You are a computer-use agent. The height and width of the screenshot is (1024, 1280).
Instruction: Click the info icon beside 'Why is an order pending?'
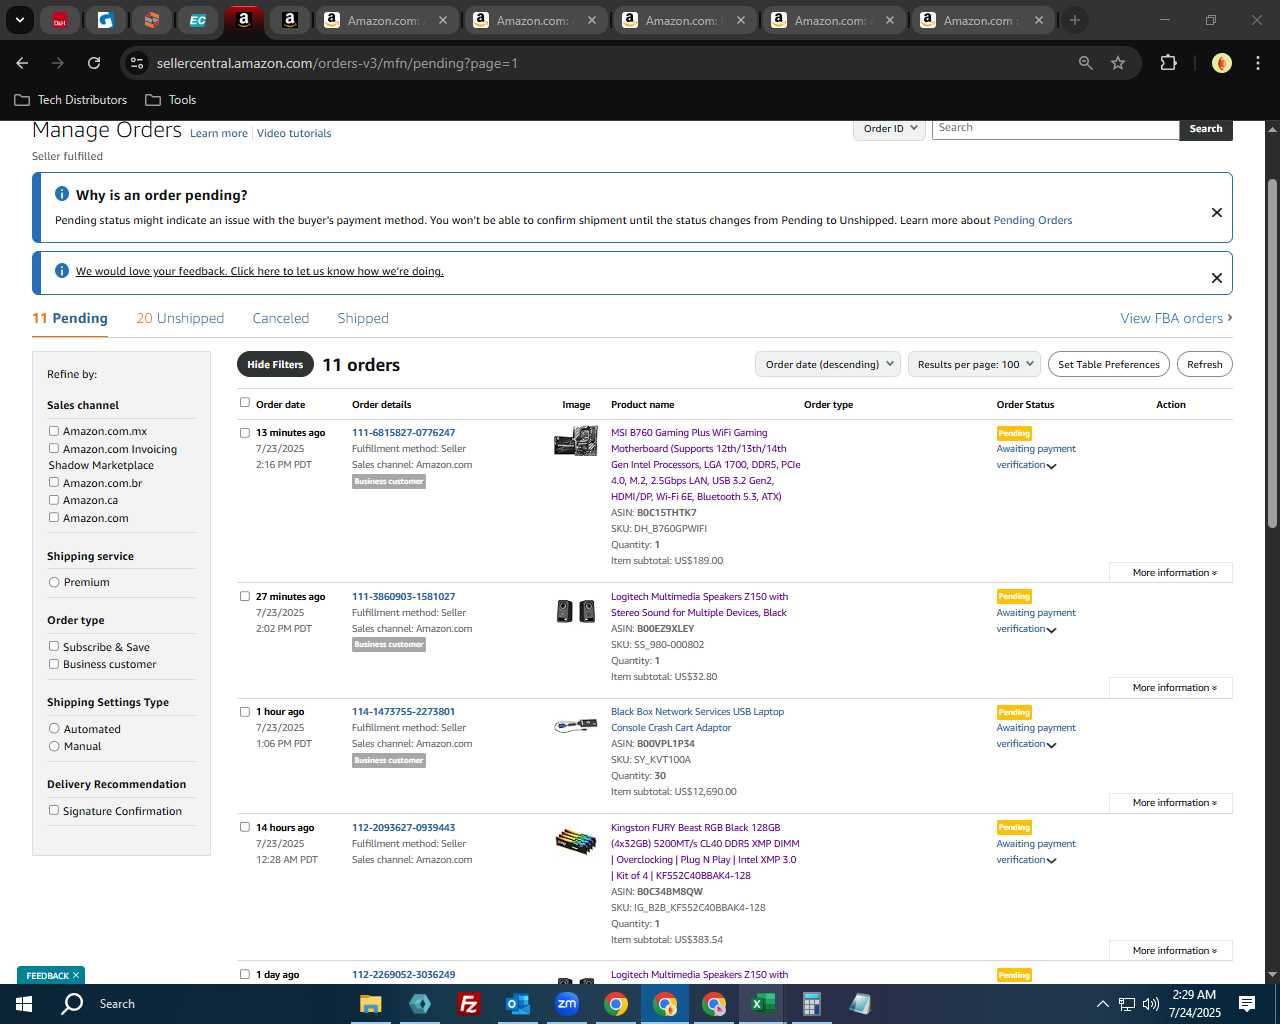coord(62,194)
